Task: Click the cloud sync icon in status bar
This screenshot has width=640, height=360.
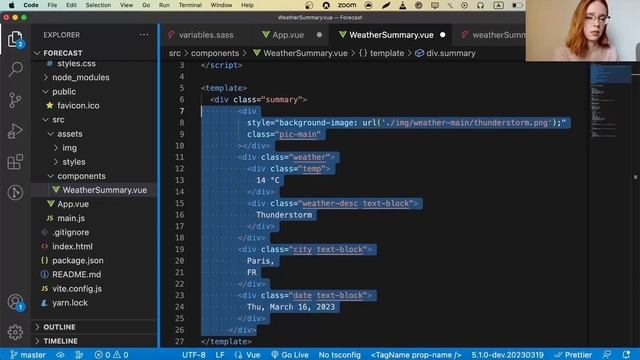Action: [60, 355]
